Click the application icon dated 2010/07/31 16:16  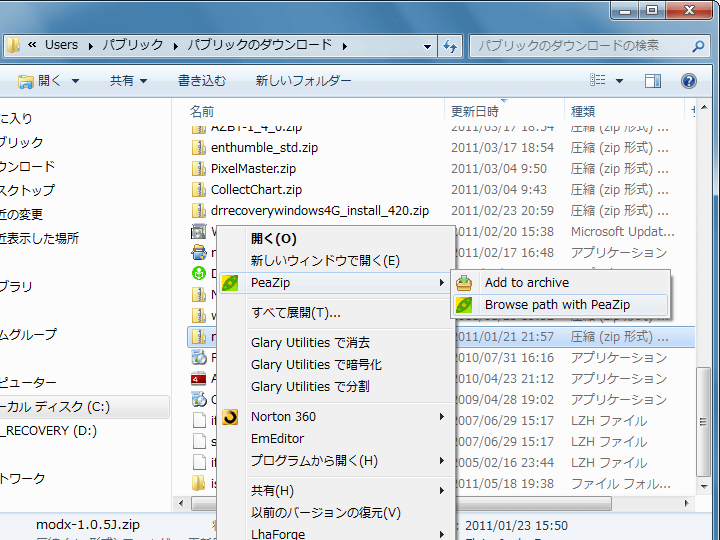[x=198, y=358]
